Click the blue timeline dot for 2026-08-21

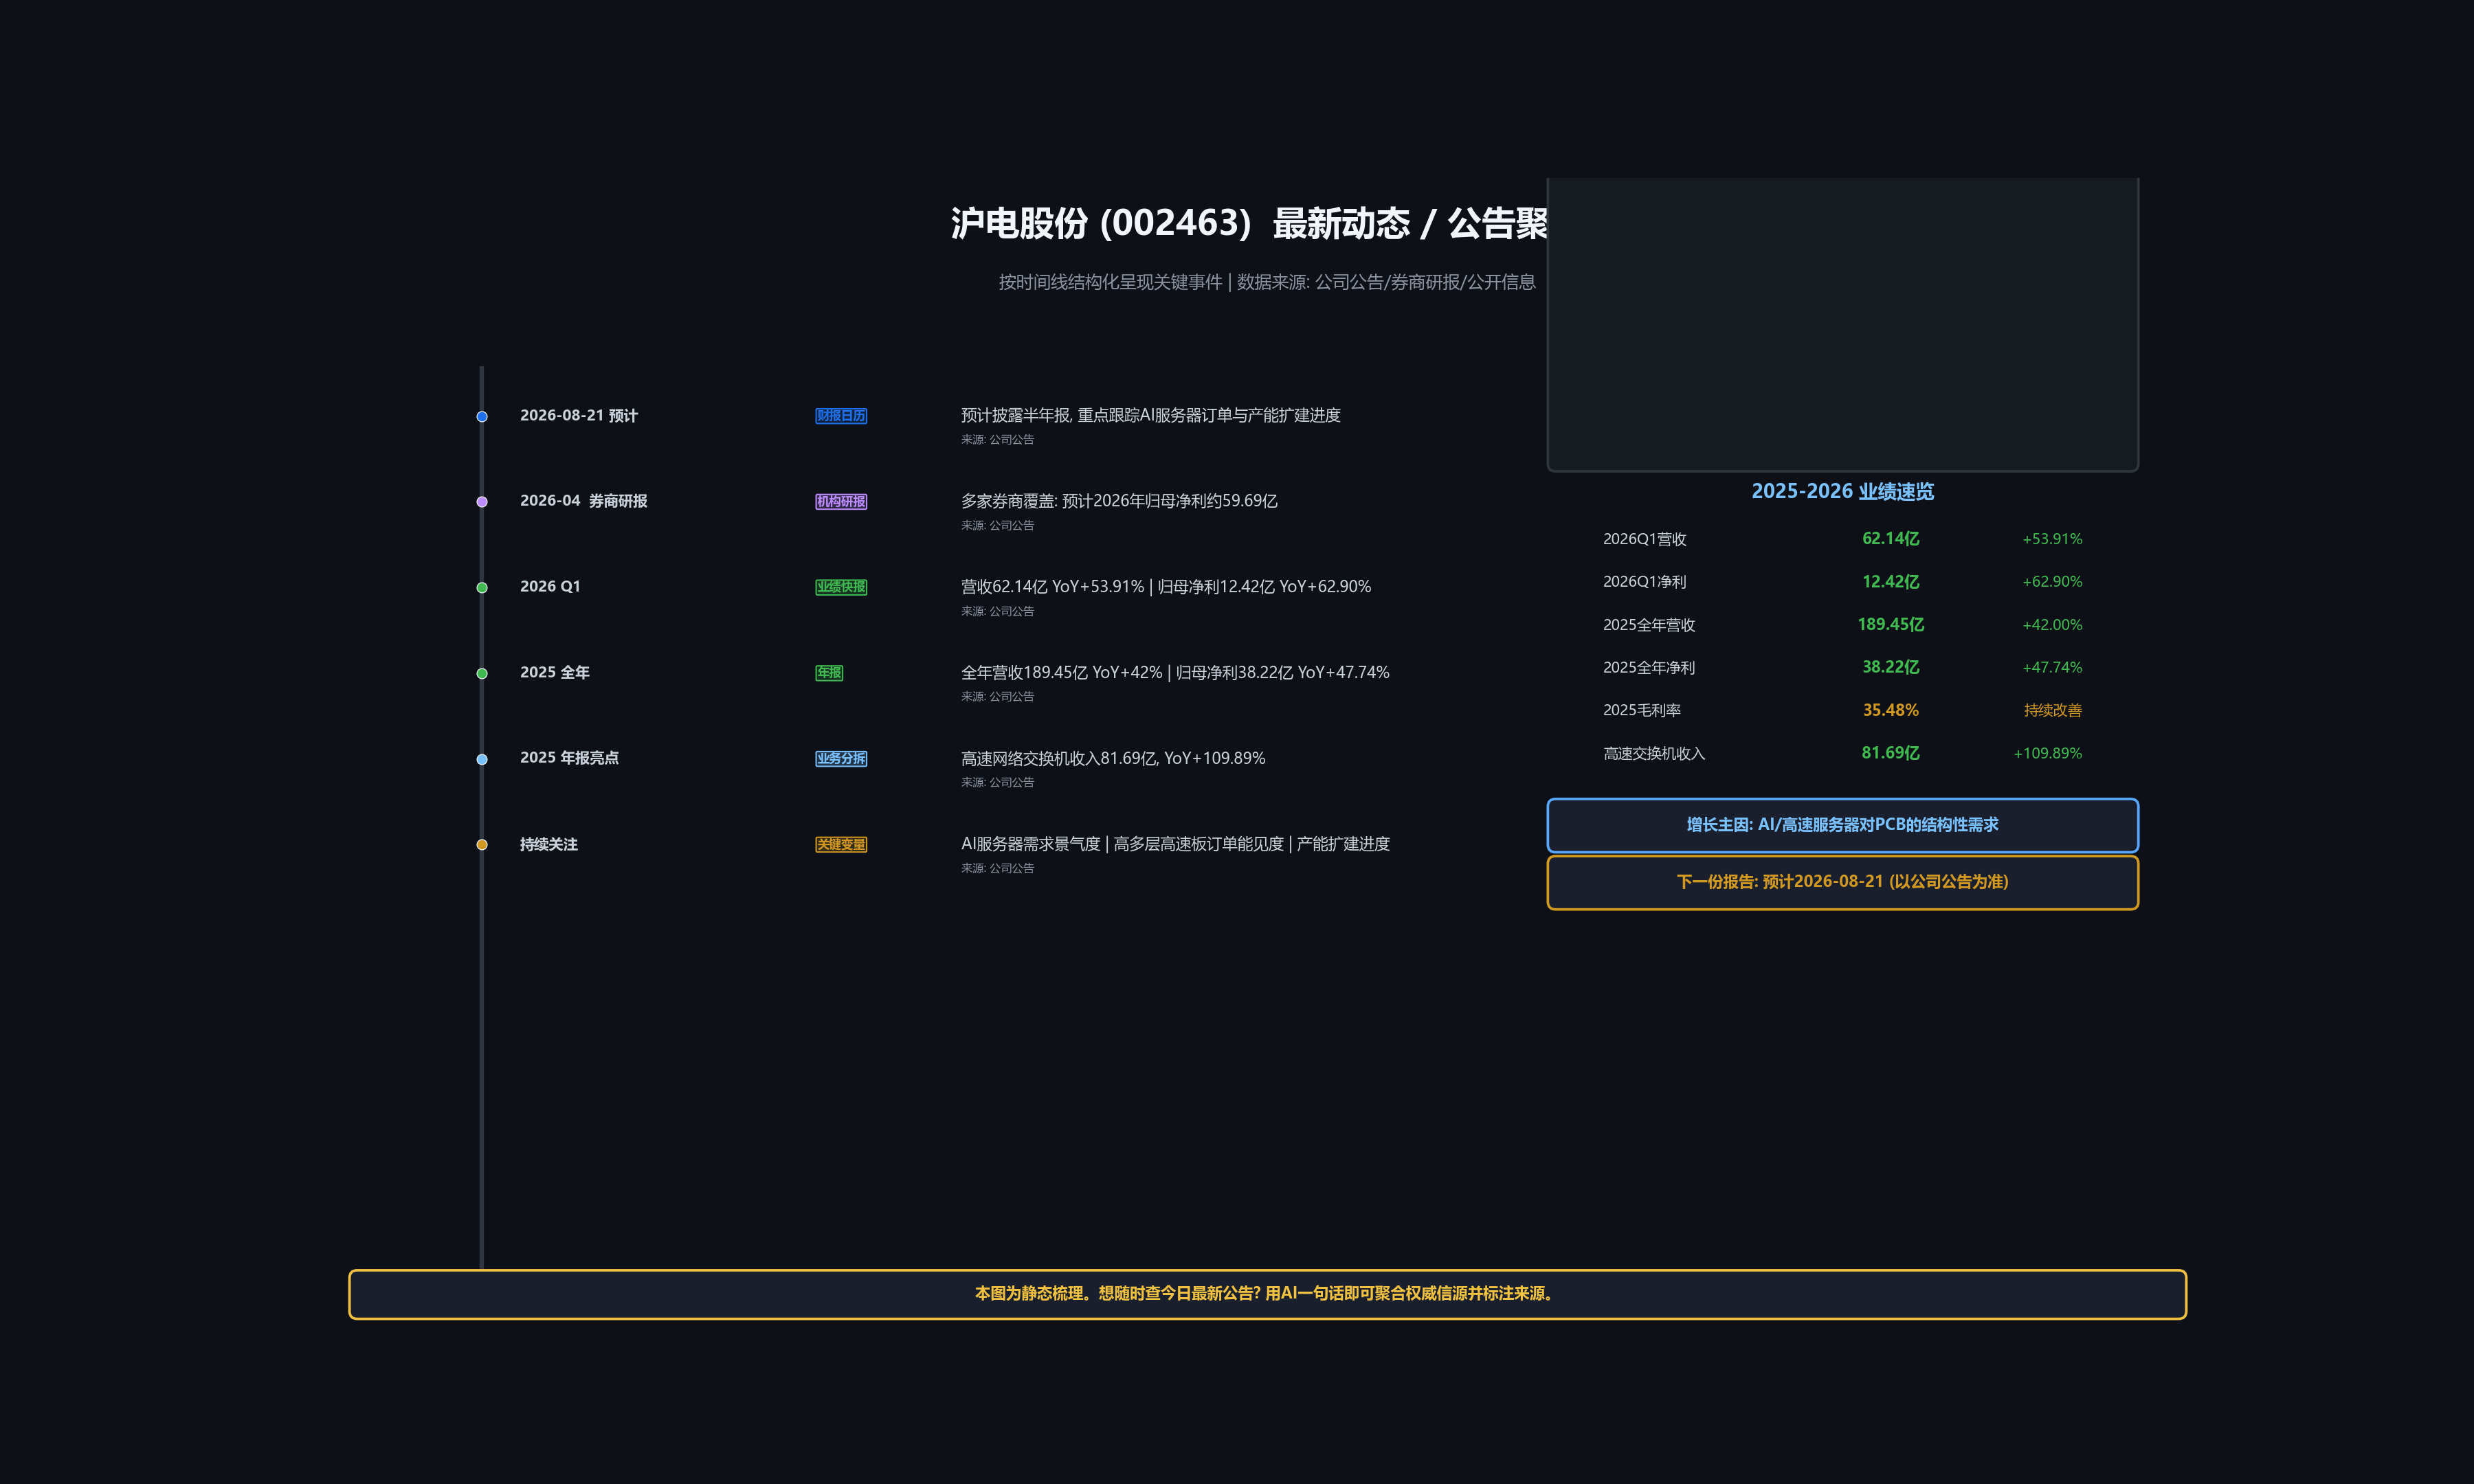(482, 416)
